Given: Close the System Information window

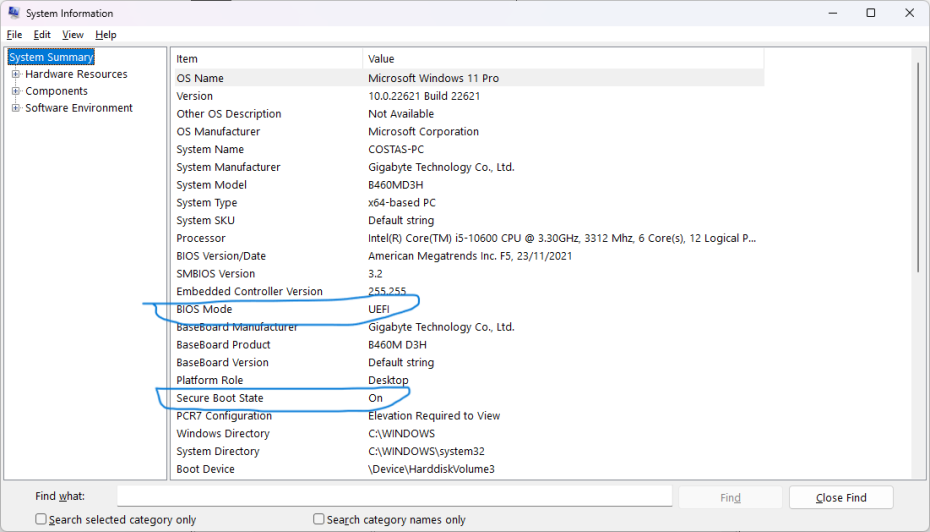Looking at the screenshot, I should (x=909, y=13).
